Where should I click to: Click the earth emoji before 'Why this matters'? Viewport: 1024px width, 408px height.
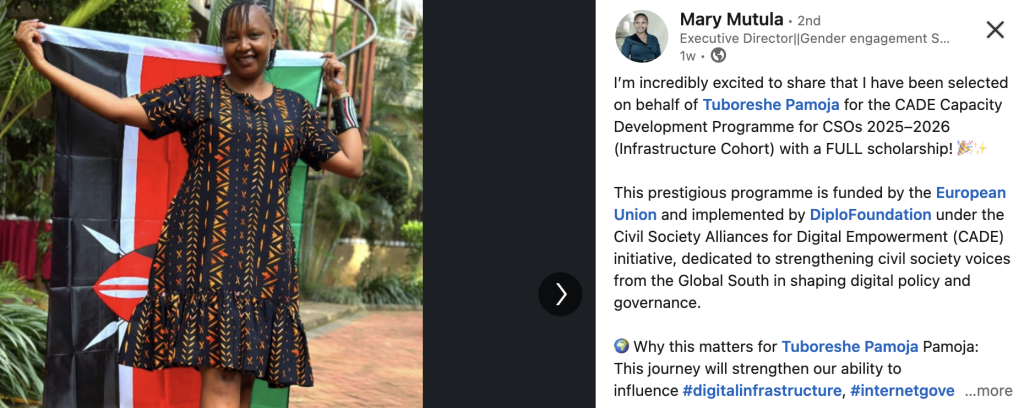coord(622,347)
